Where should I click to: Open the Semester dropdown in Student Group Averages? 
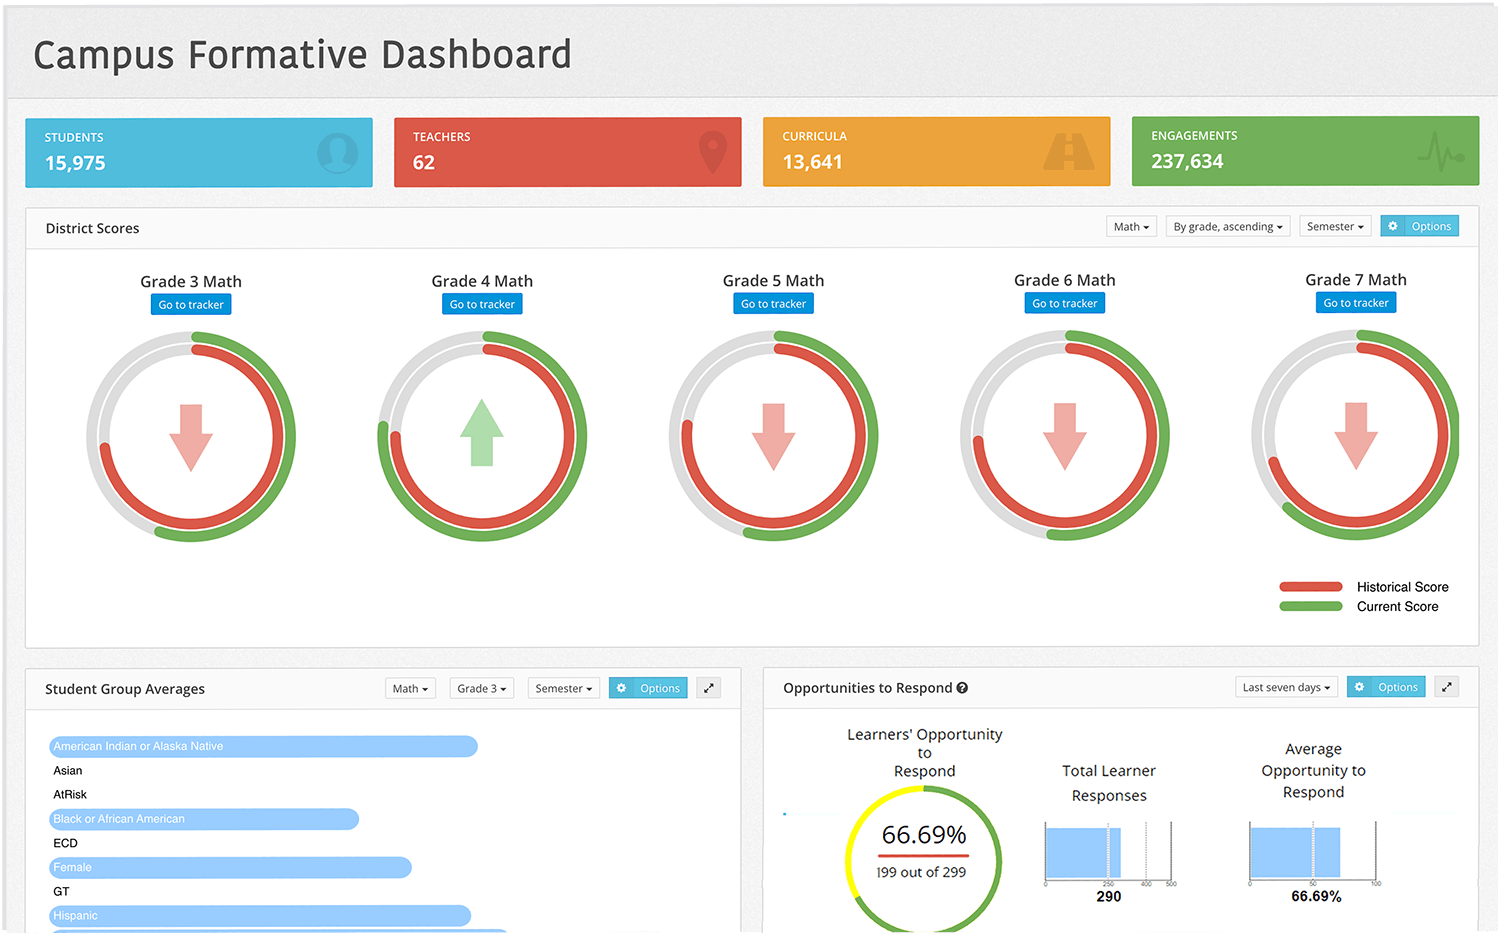(564, 689)
